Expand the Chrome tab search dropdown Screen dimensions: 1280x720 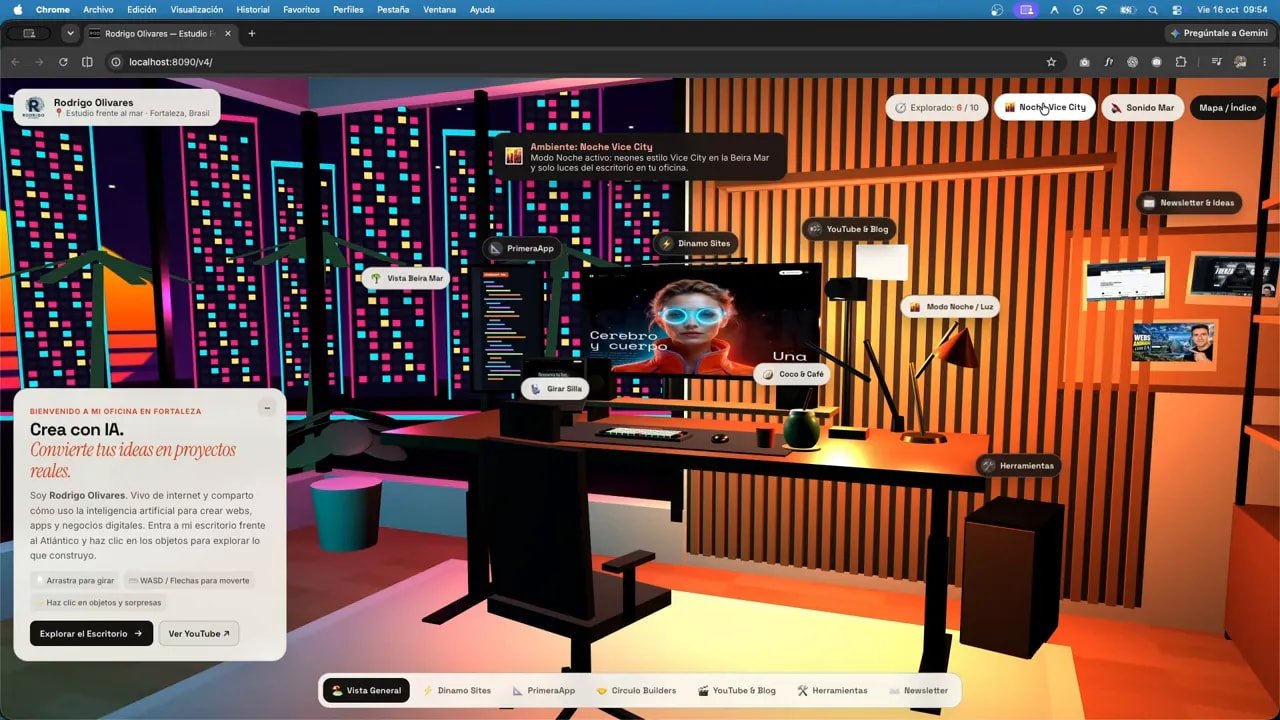[70, 33]
